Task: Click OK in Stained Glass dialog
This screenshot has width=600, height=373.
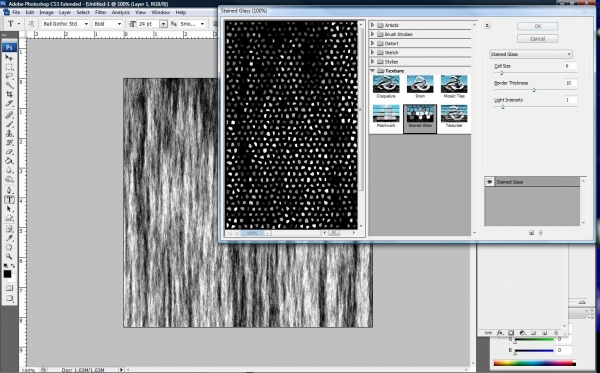Action: (x=538, y=26)
